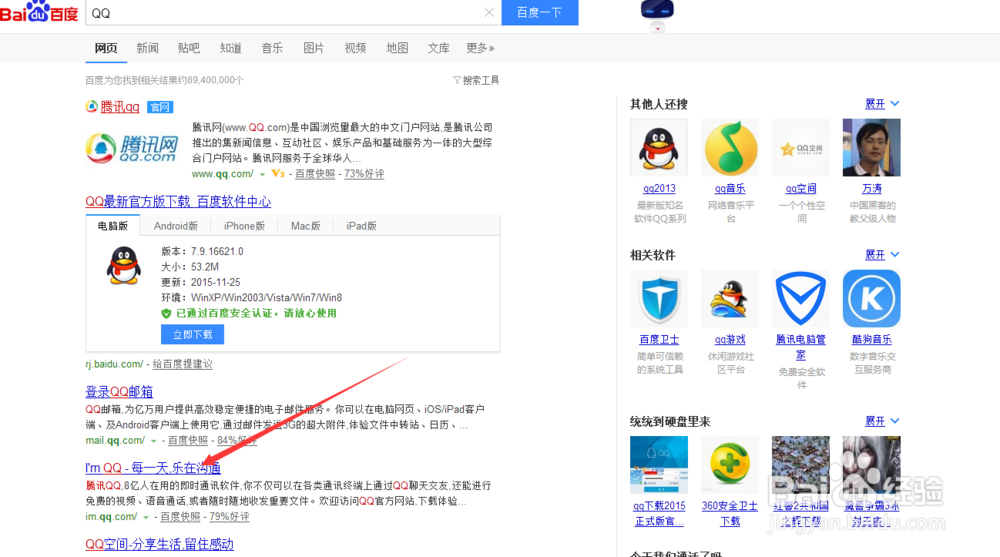This screenshot has width=1000, height=557.
Task: Open the 地图 tab
Action: [397, 48]
